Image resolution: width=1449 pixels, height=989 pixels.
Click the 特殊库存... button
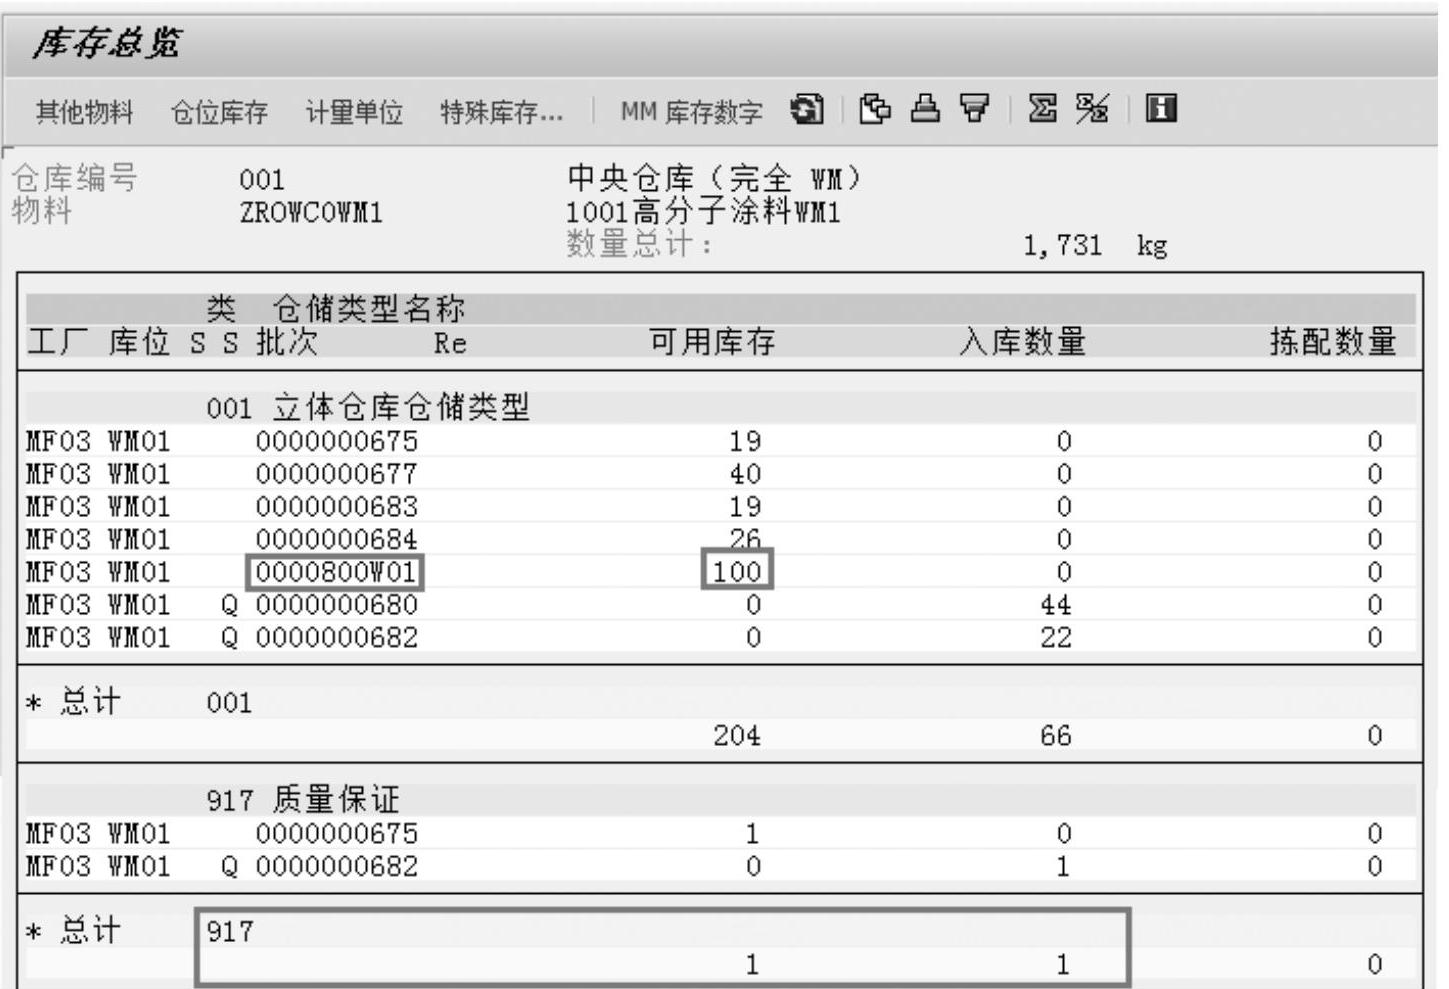pyautogui.click(x=502, y=112)
